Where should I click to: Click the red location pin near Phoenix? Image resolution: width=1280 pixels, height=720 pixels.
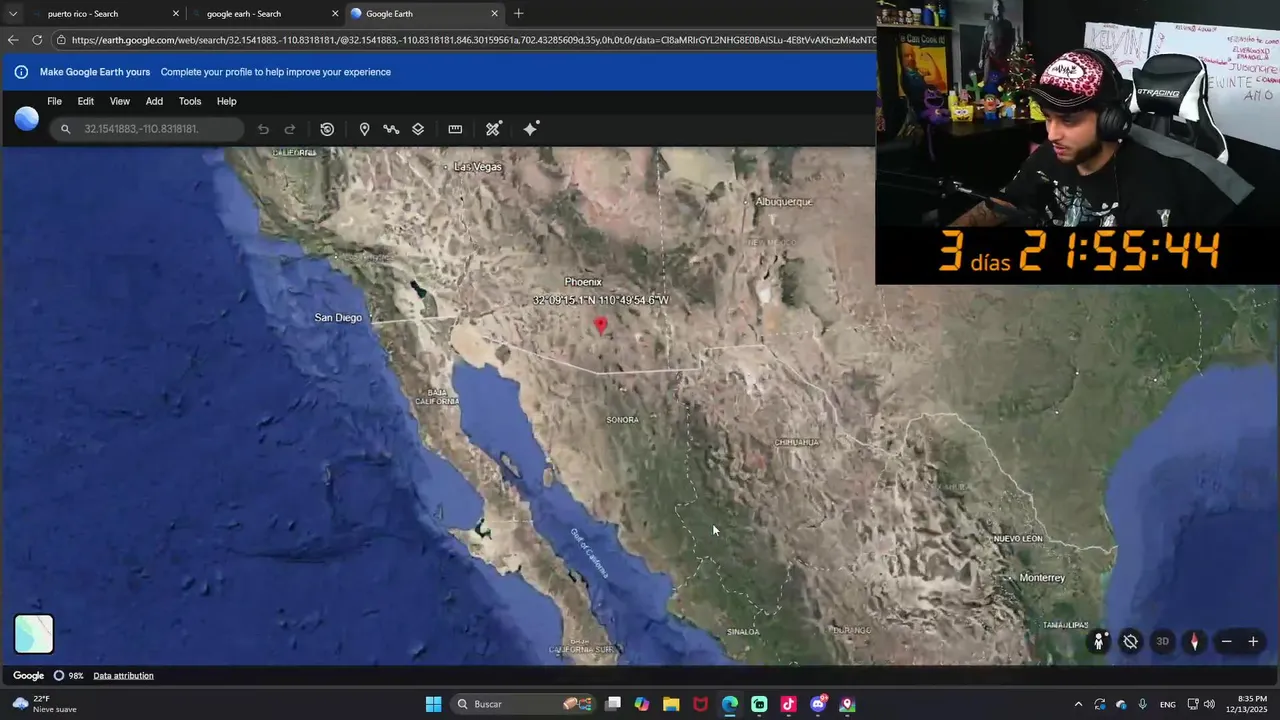[x=600, y=324]
